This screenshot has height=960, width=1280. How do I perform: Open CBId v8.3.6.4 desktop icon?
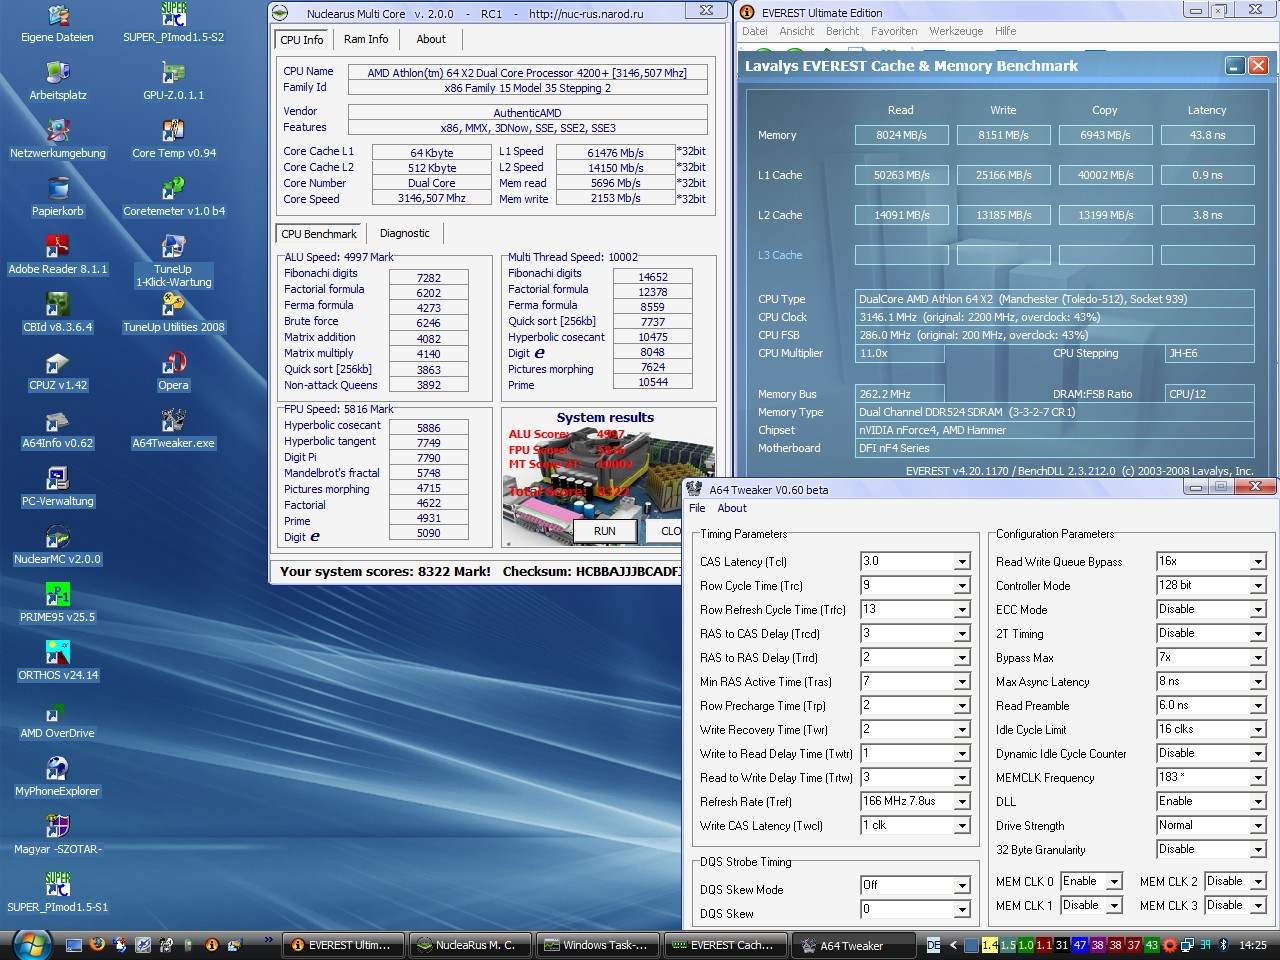[57, 314]
